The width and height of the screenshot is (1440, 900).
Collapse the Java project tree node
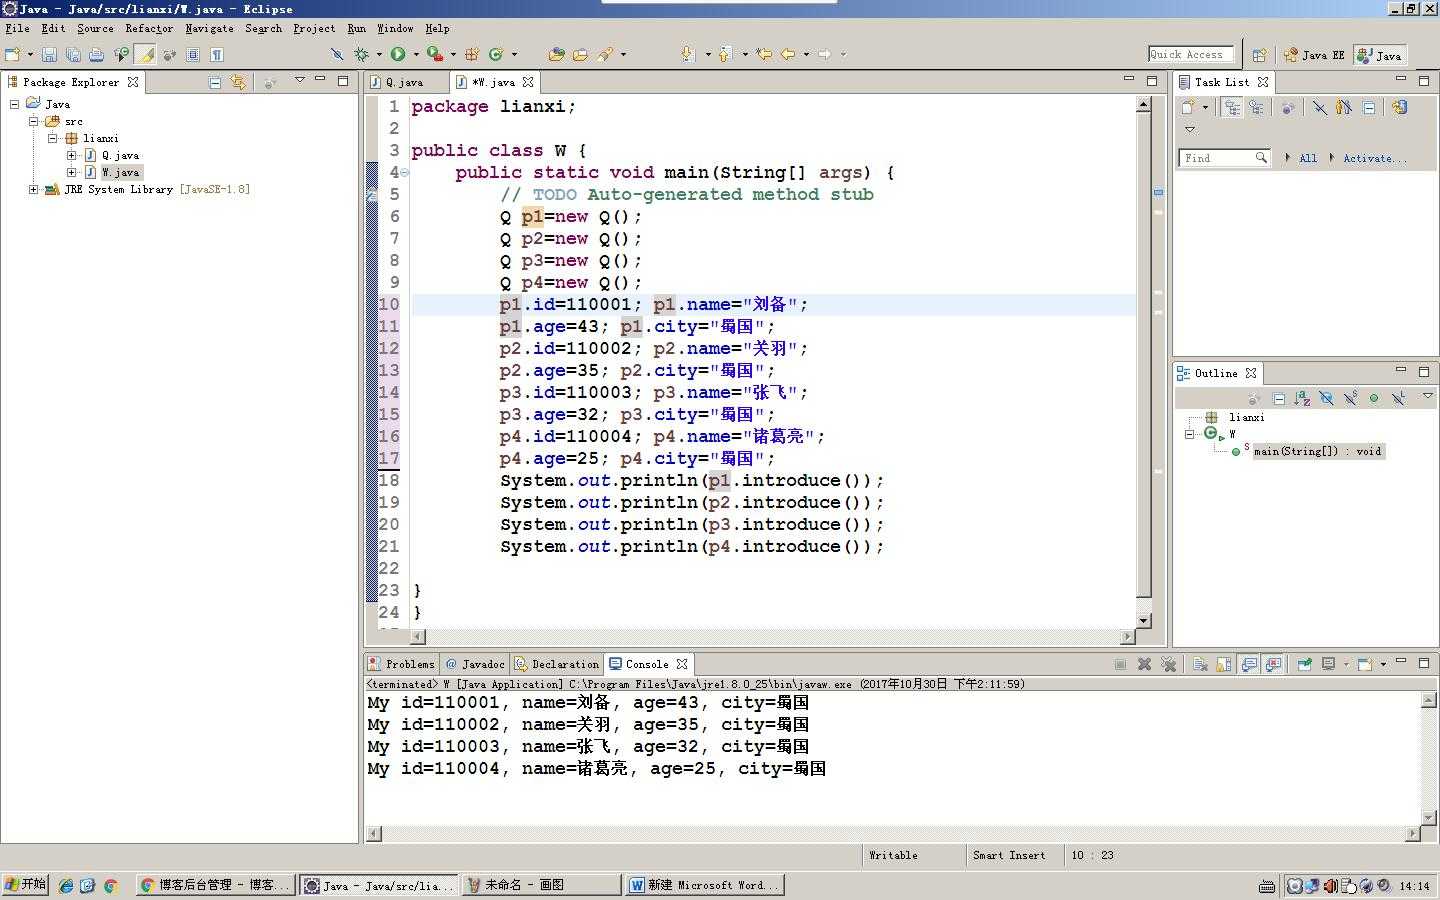tap(14, 103)
